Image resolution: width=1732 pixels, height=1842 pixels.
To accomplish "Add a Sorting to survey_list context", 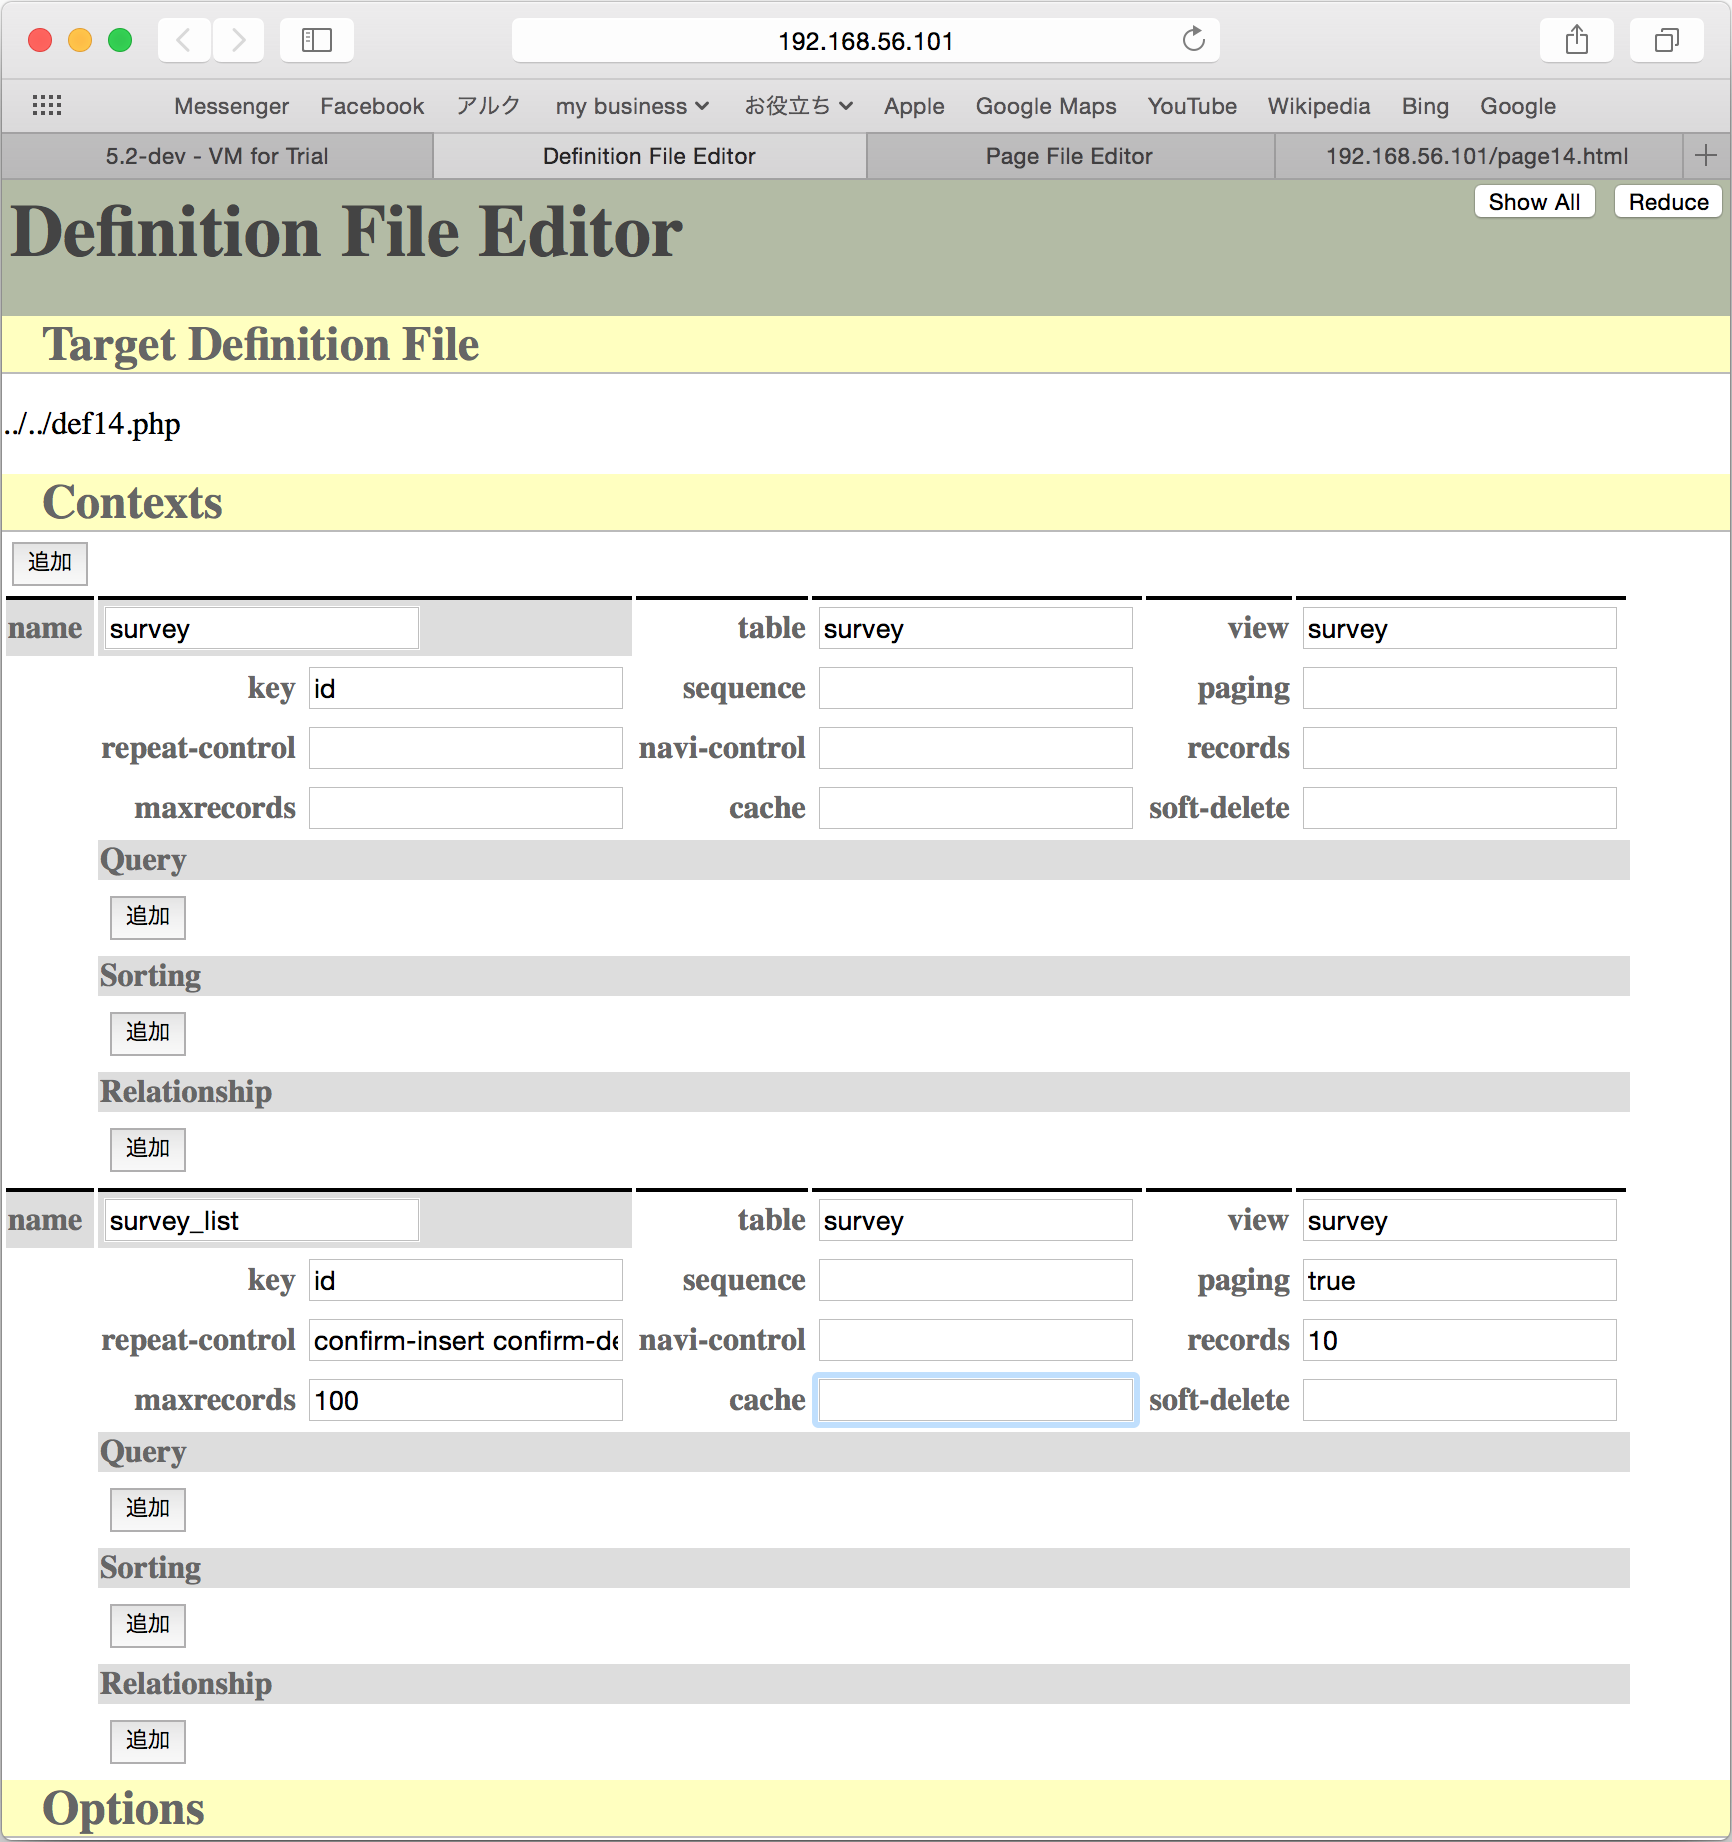I will (x=148, y=1625).
